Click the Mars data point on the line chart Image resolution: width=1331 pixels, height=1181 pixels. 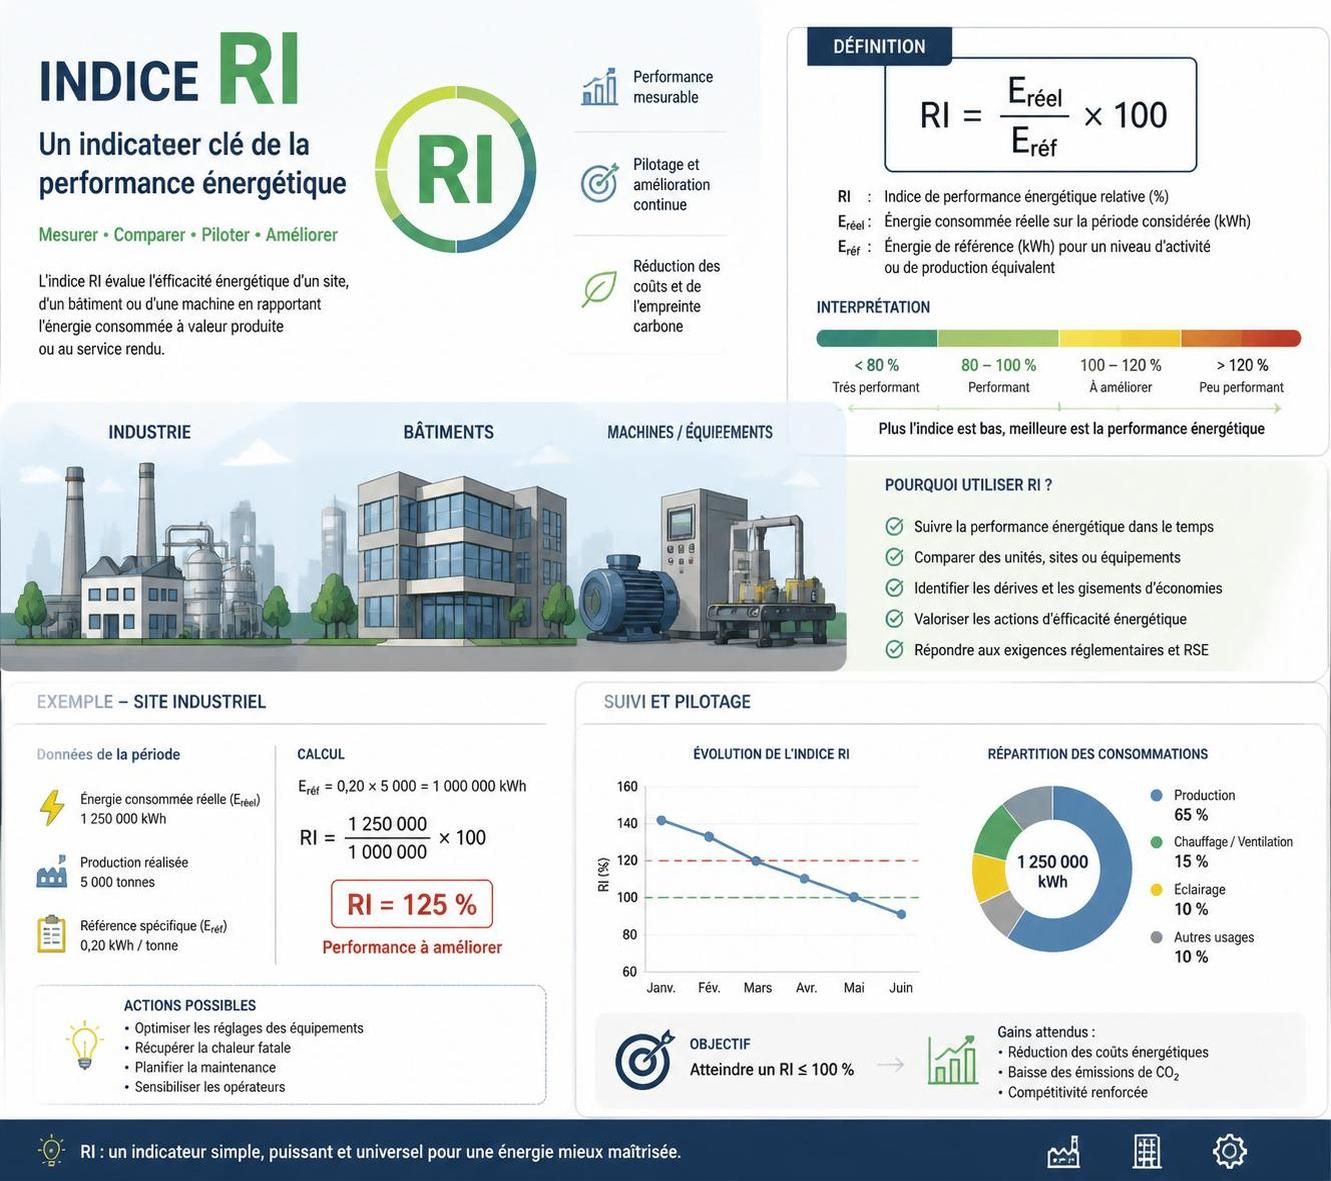click(757, 860)
